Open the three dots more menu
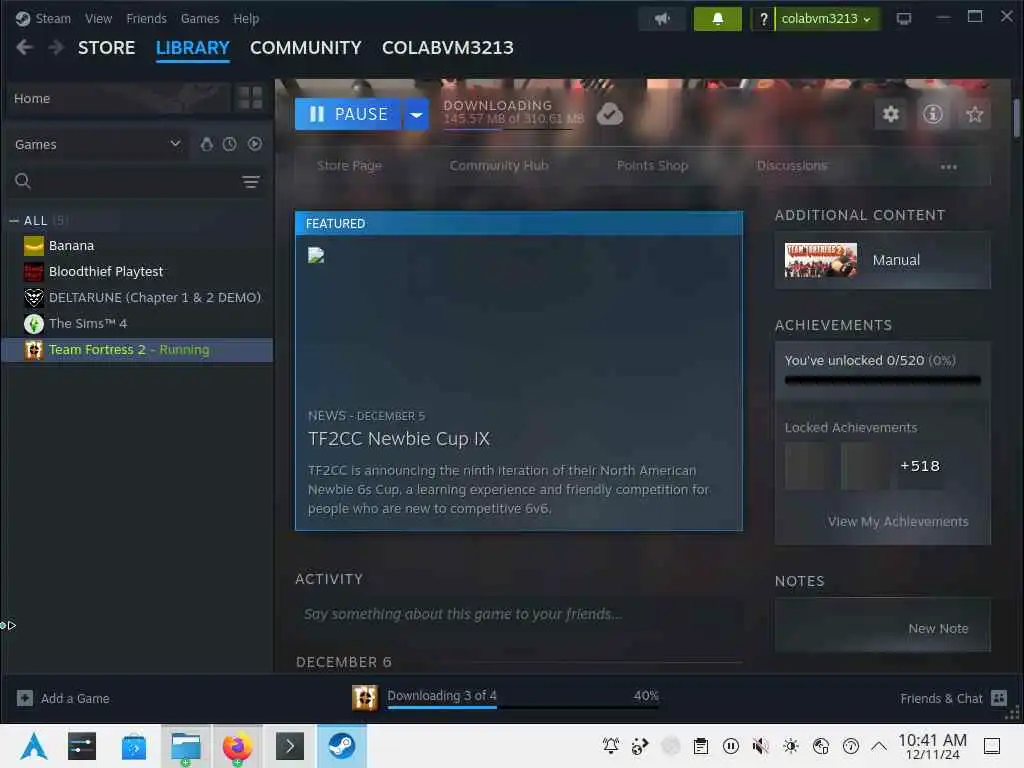 pos(948,167)
